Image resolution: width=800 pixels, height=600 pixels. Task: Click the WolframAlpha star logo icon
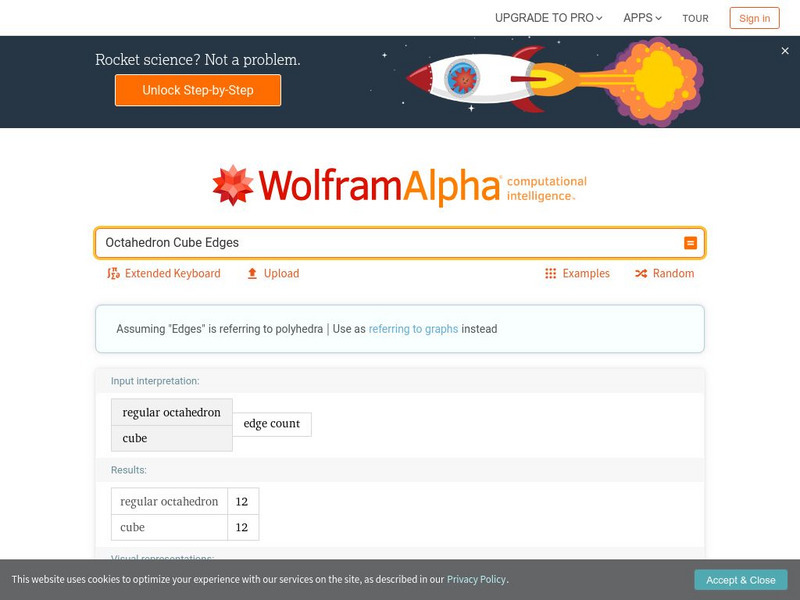click(233, 185)
